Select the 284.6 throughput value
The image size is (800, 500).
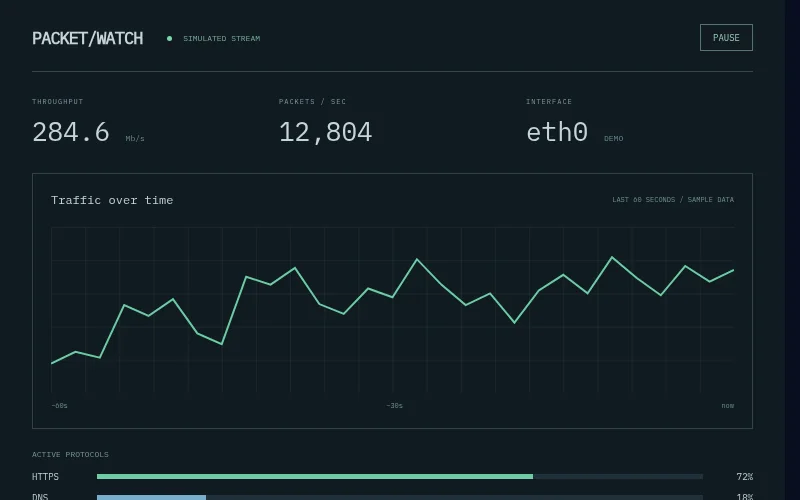coord(71,132)
